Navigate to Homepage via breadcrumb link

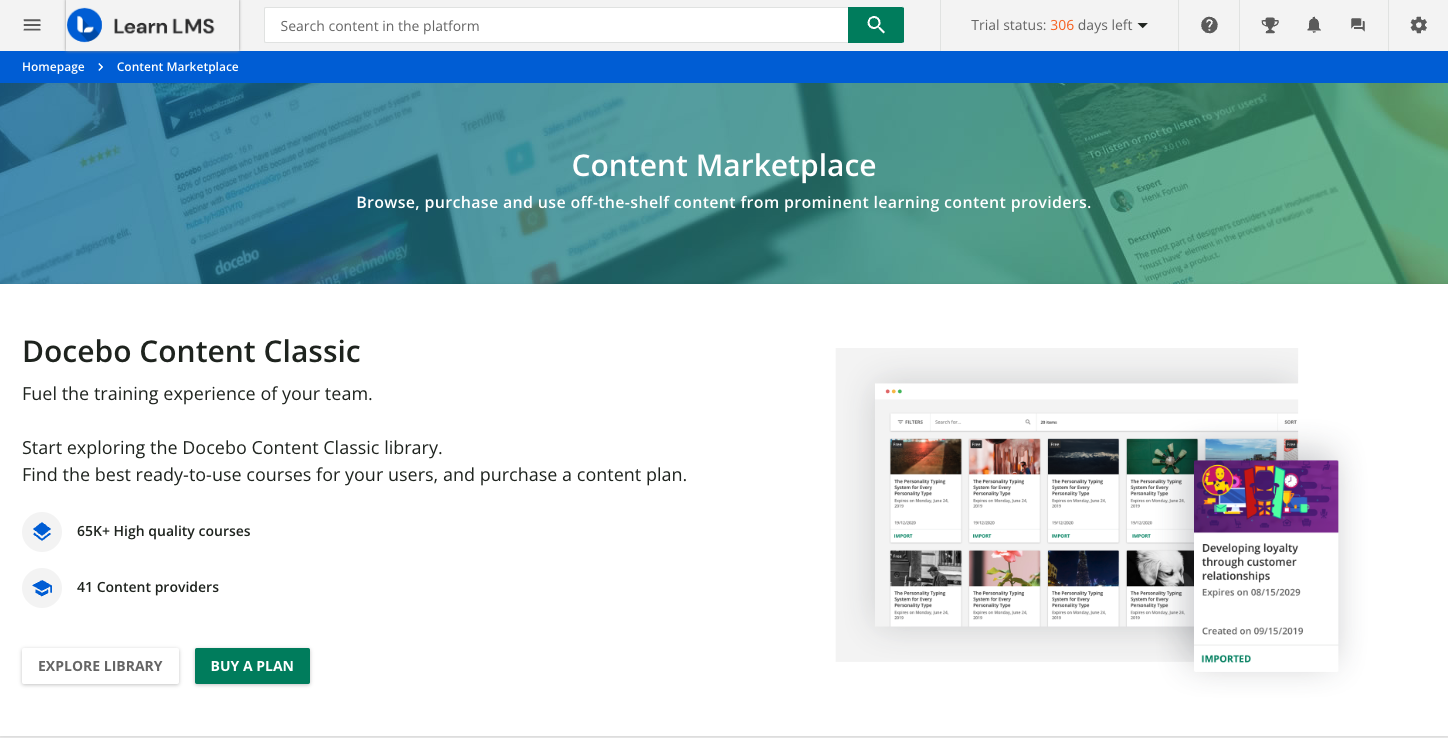[x=53, y=67]
